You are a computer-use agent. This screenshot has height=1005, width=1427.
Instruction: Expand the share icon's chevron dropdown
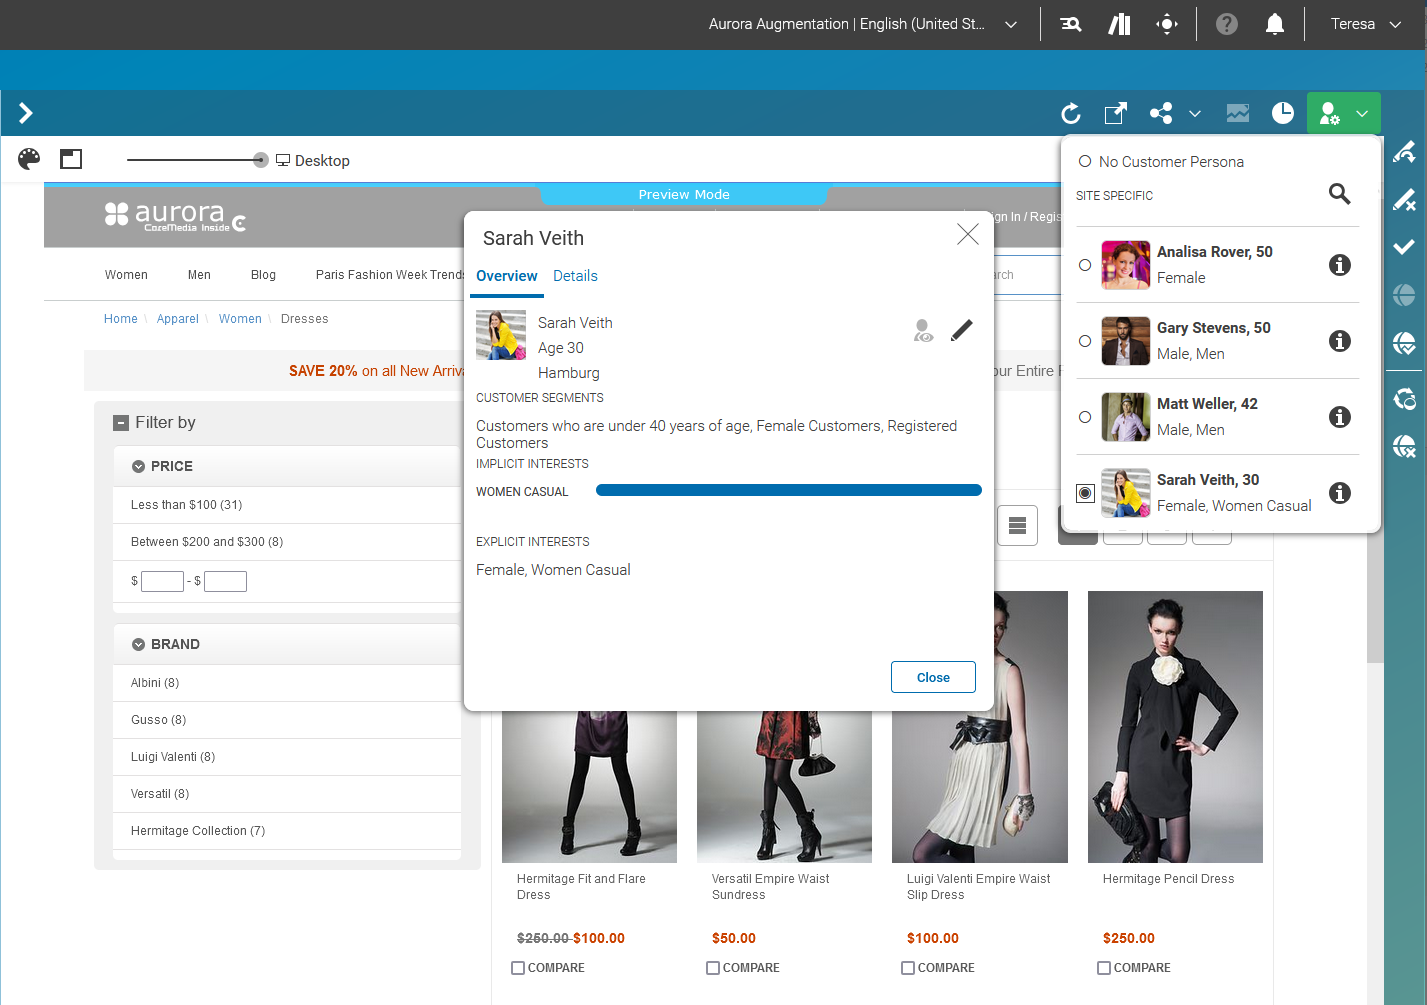pyautogui.click(x=1196, y=113)
